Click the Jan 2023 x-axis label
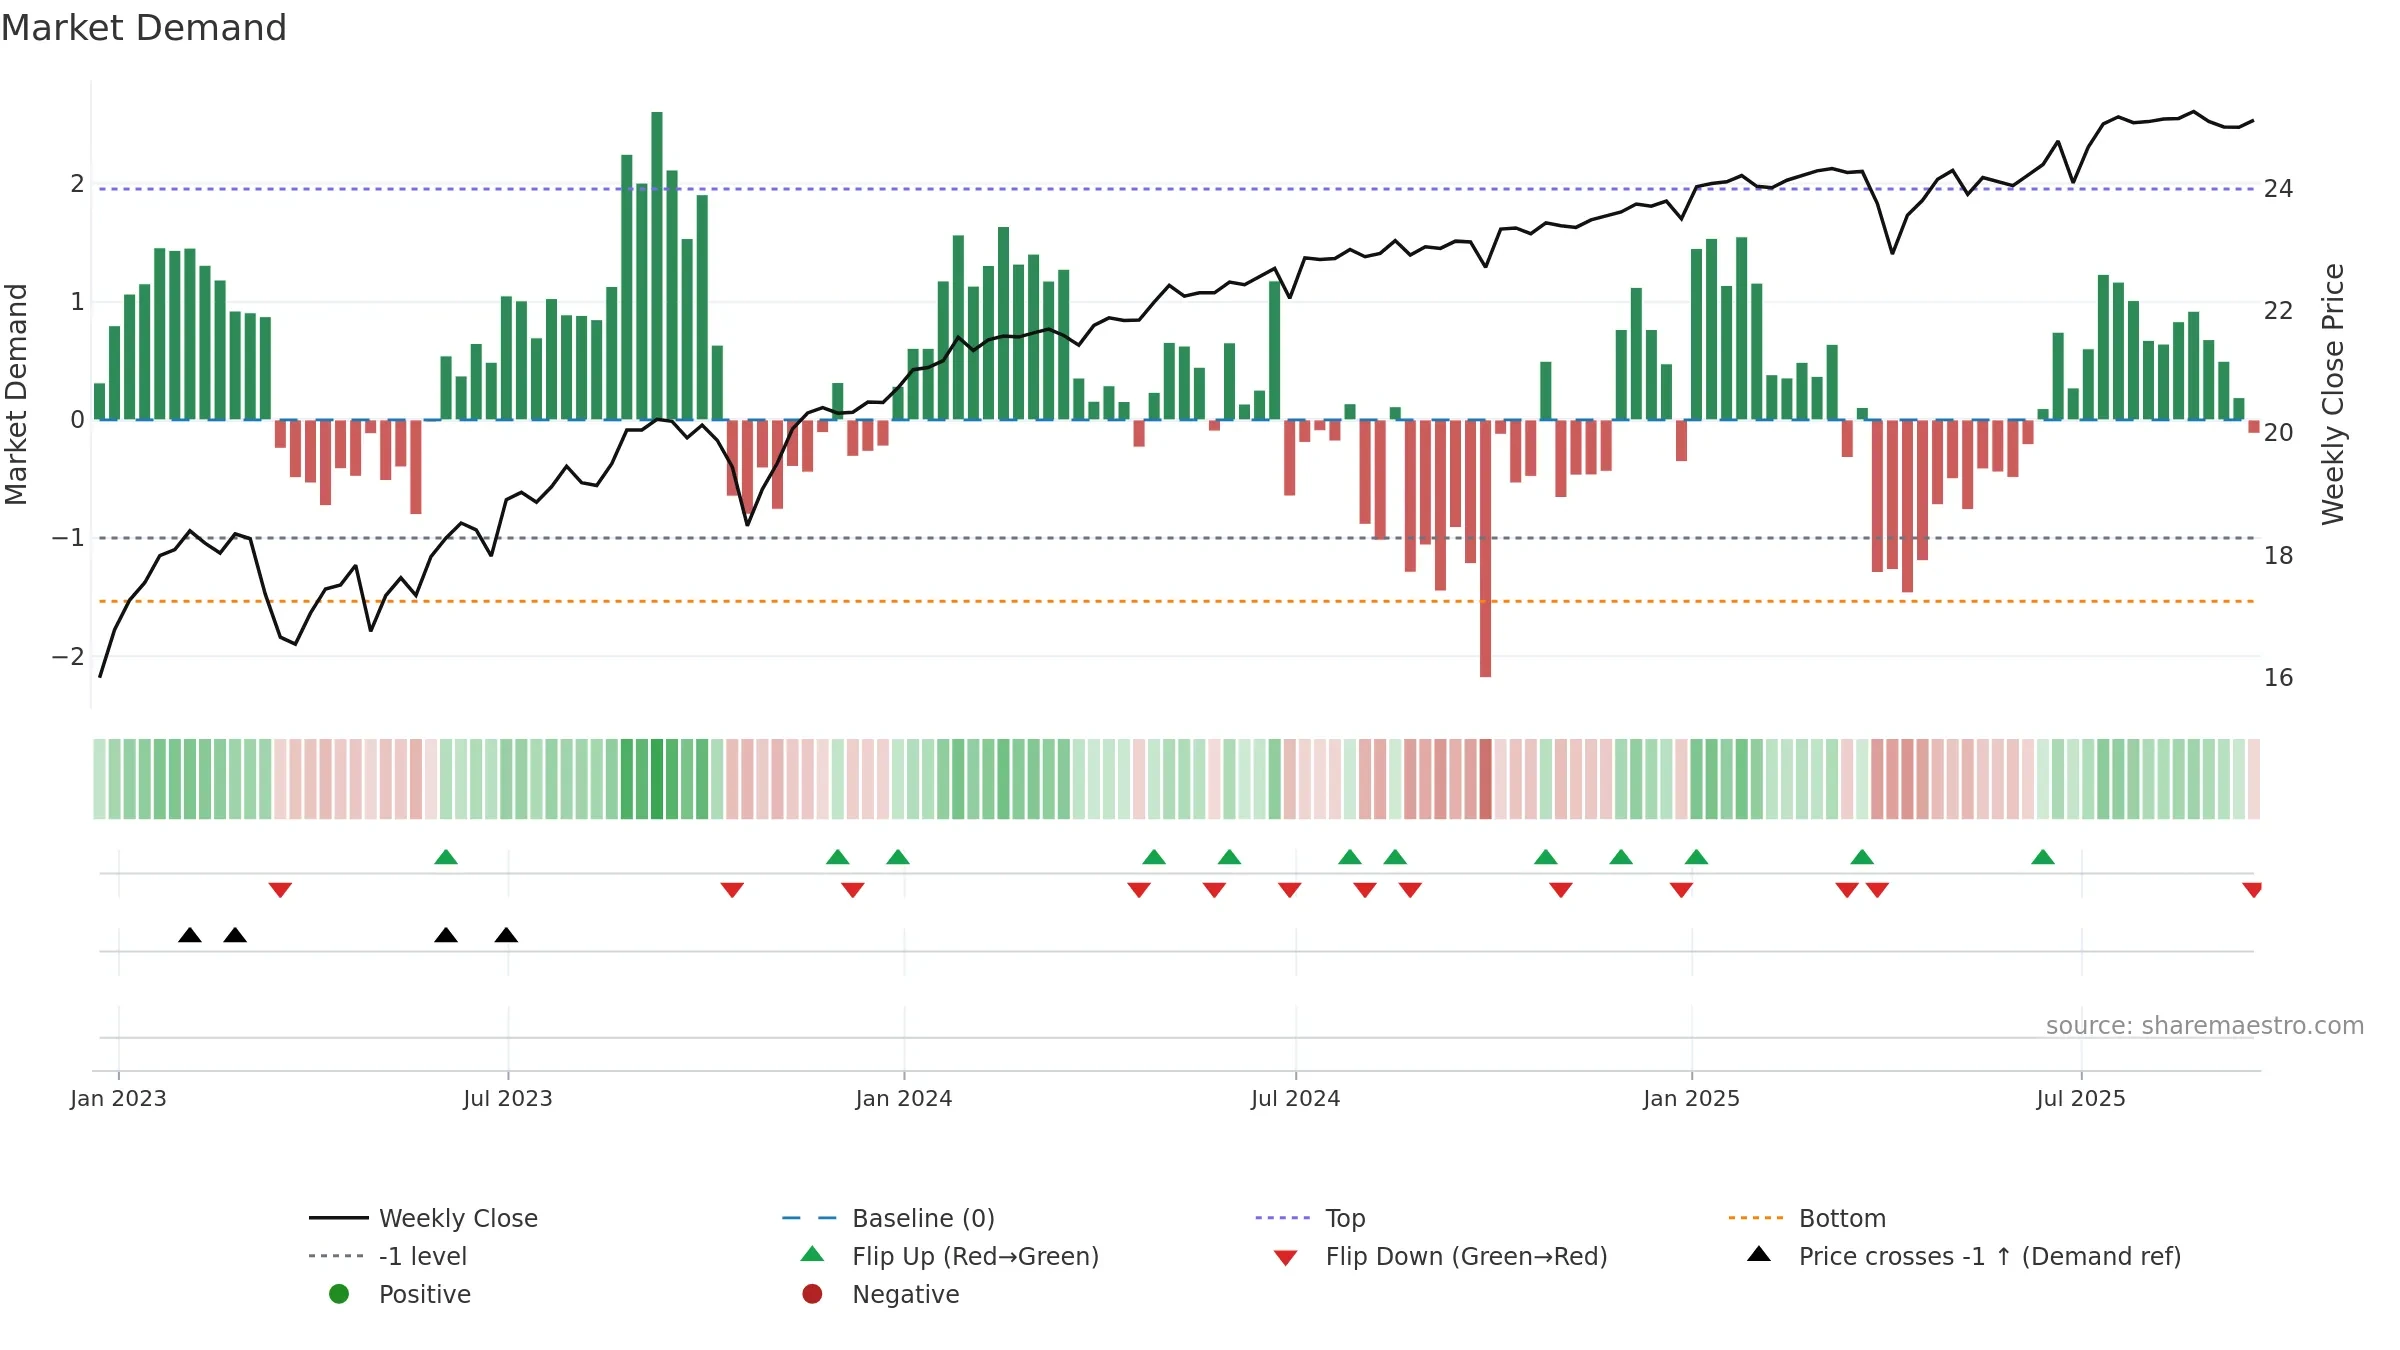 tap(118, 1098)
